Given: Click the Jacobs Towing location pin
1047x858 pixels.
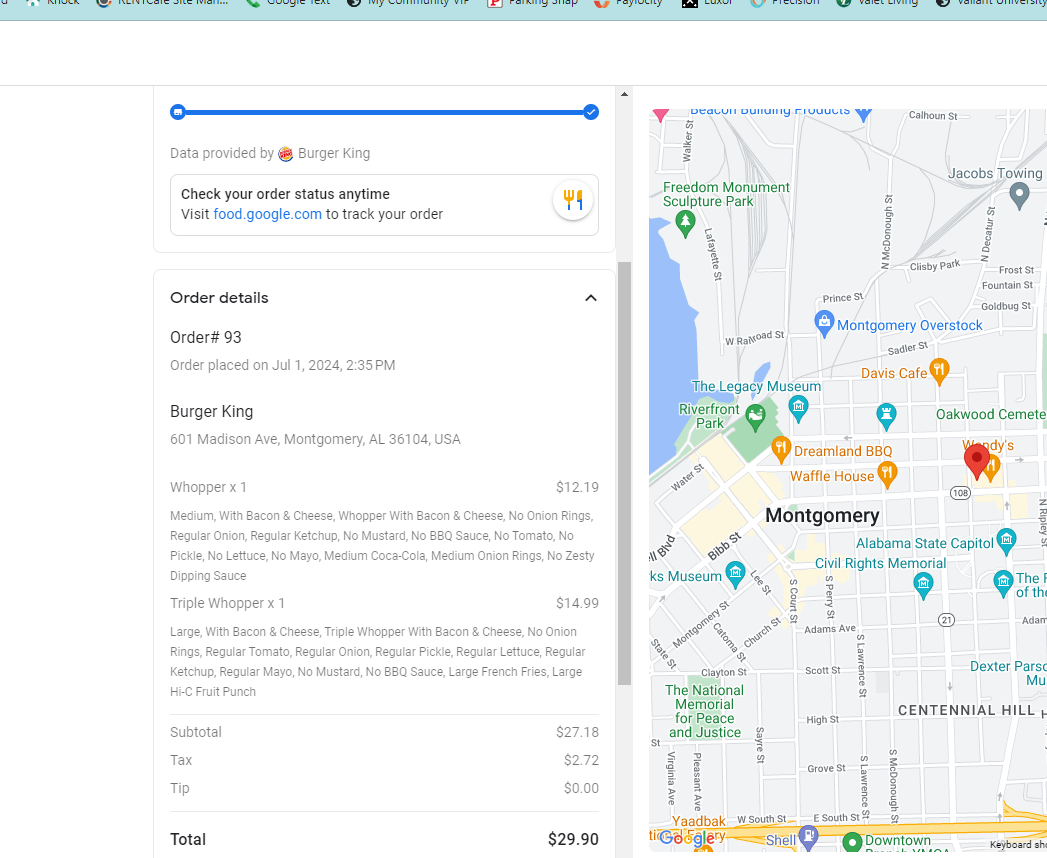Looking at the screenshot, I should click(x=1019, y=195).
